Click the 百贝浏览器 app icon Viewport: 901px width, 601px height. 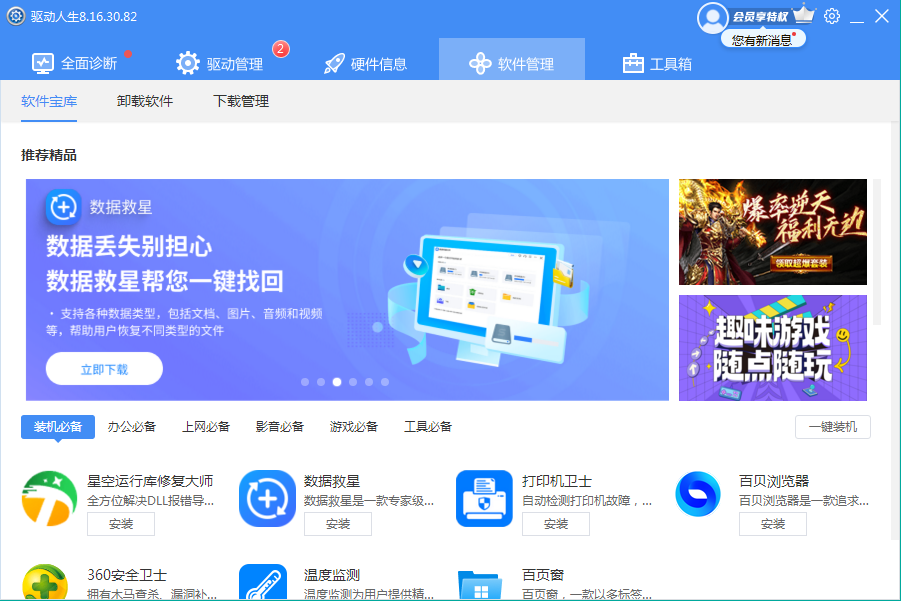[x=697, y=495]
